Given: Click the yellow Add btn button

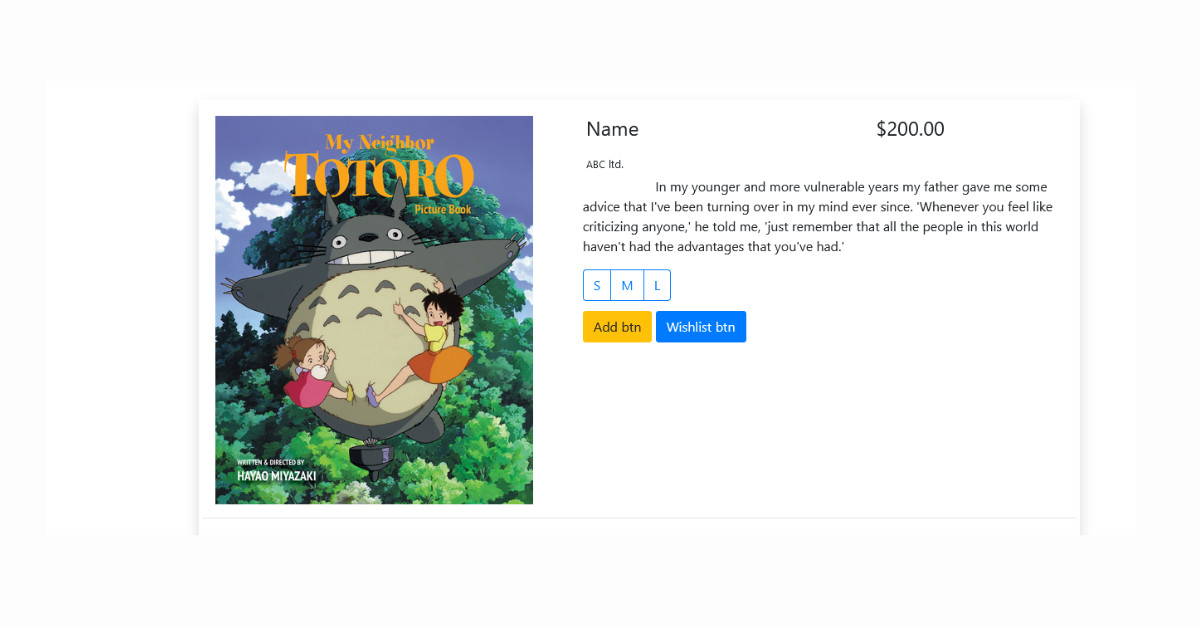Looking at the screenshot, I should pos(617,327).
